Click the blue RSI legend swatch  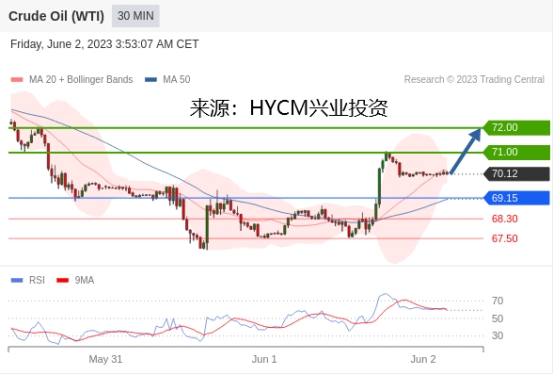point(17,281)
